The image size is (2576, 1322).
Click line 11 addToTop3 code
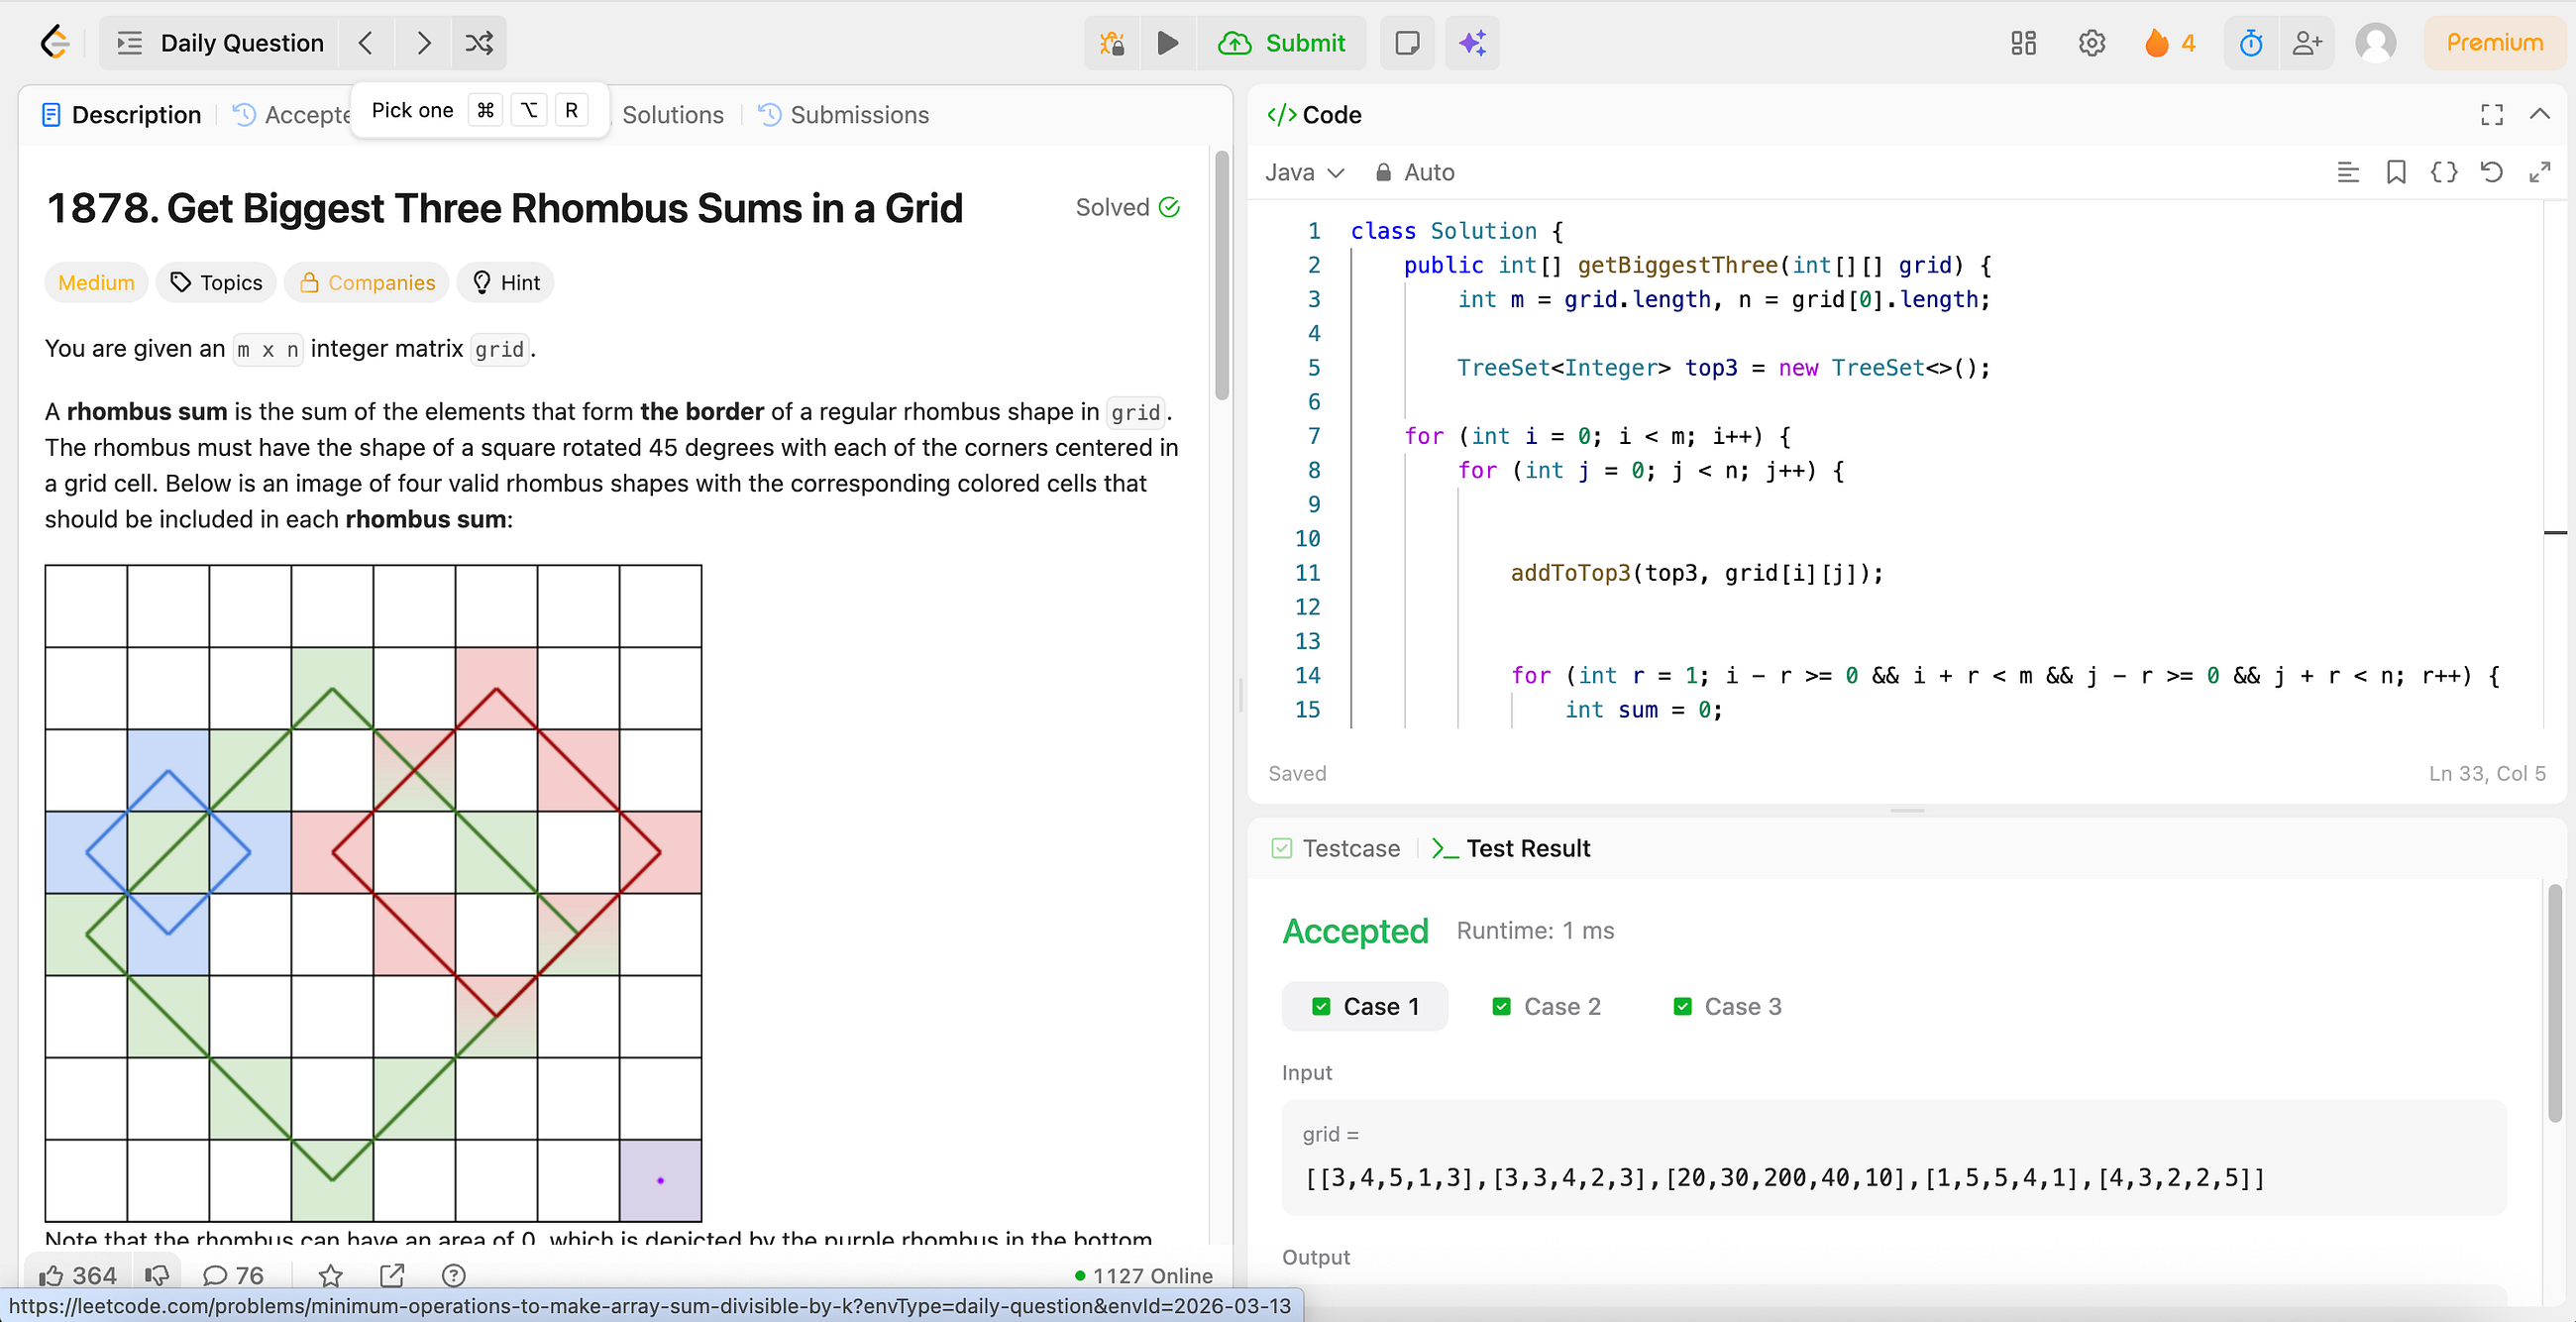pyautogui.click(x=1696, y=573)
